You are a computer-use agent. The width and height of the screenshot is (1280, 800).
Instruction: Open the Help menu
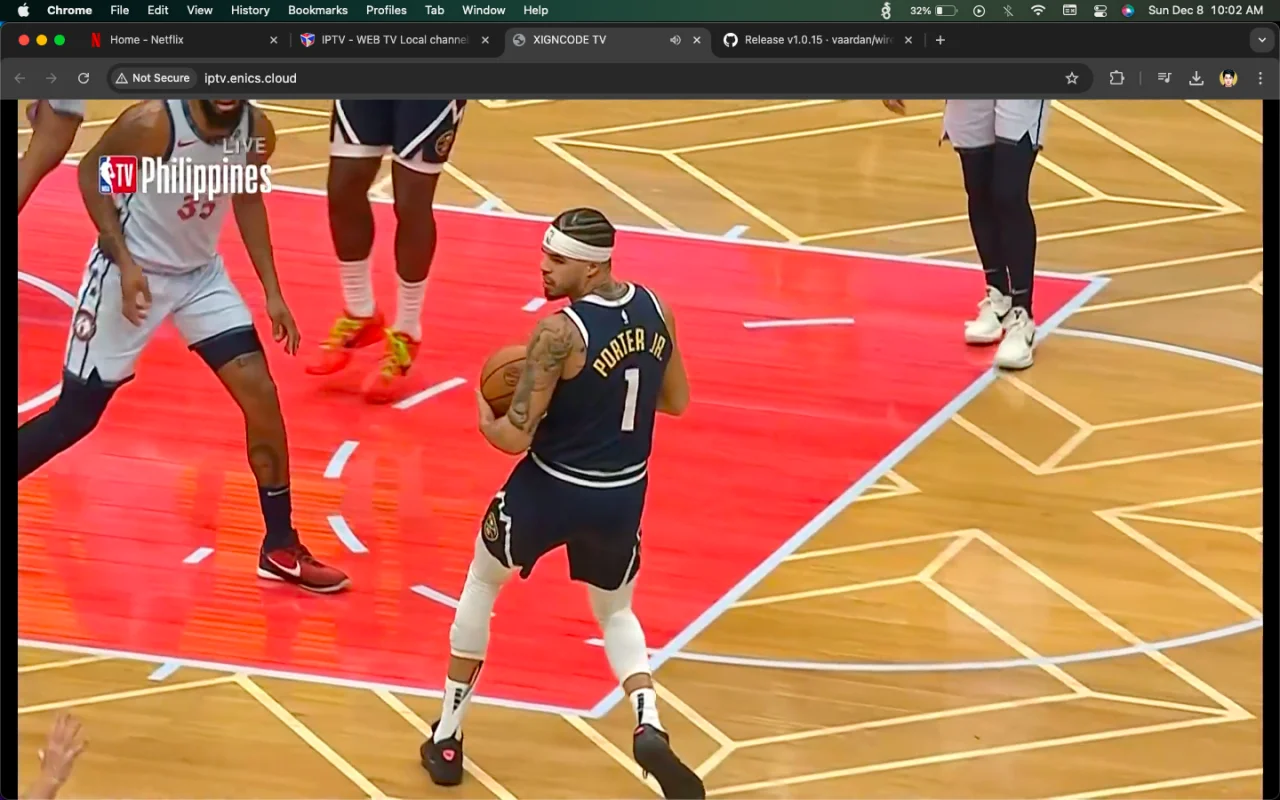pos(536,10)
